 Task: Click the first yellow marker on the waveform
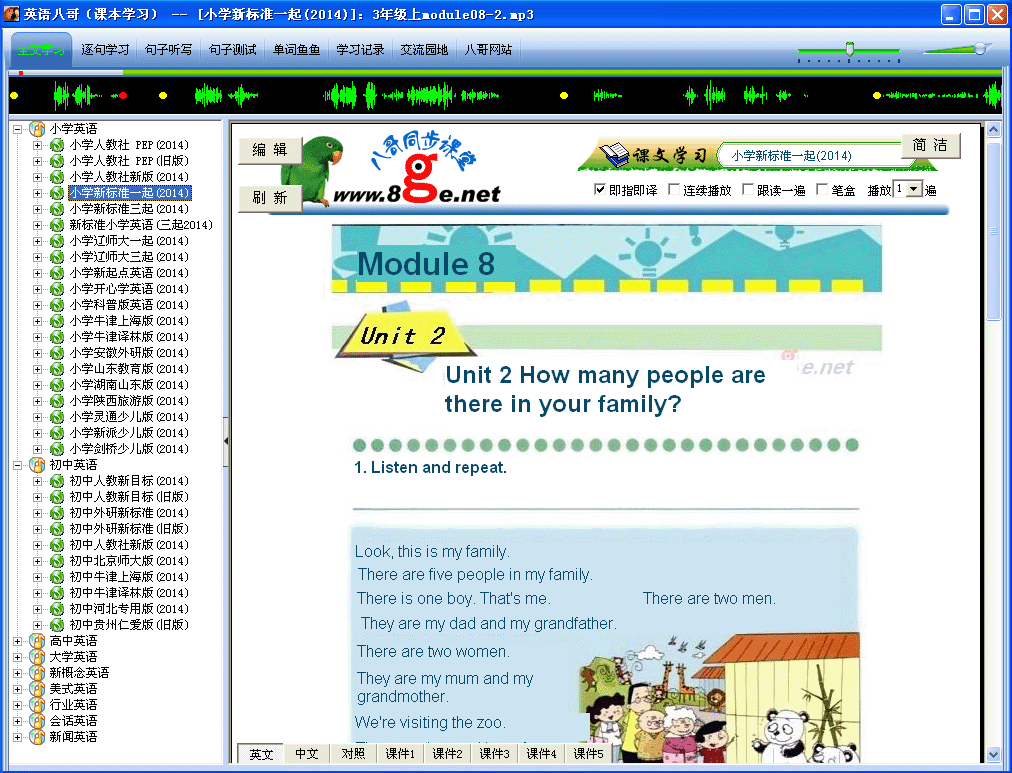[14, 95]
